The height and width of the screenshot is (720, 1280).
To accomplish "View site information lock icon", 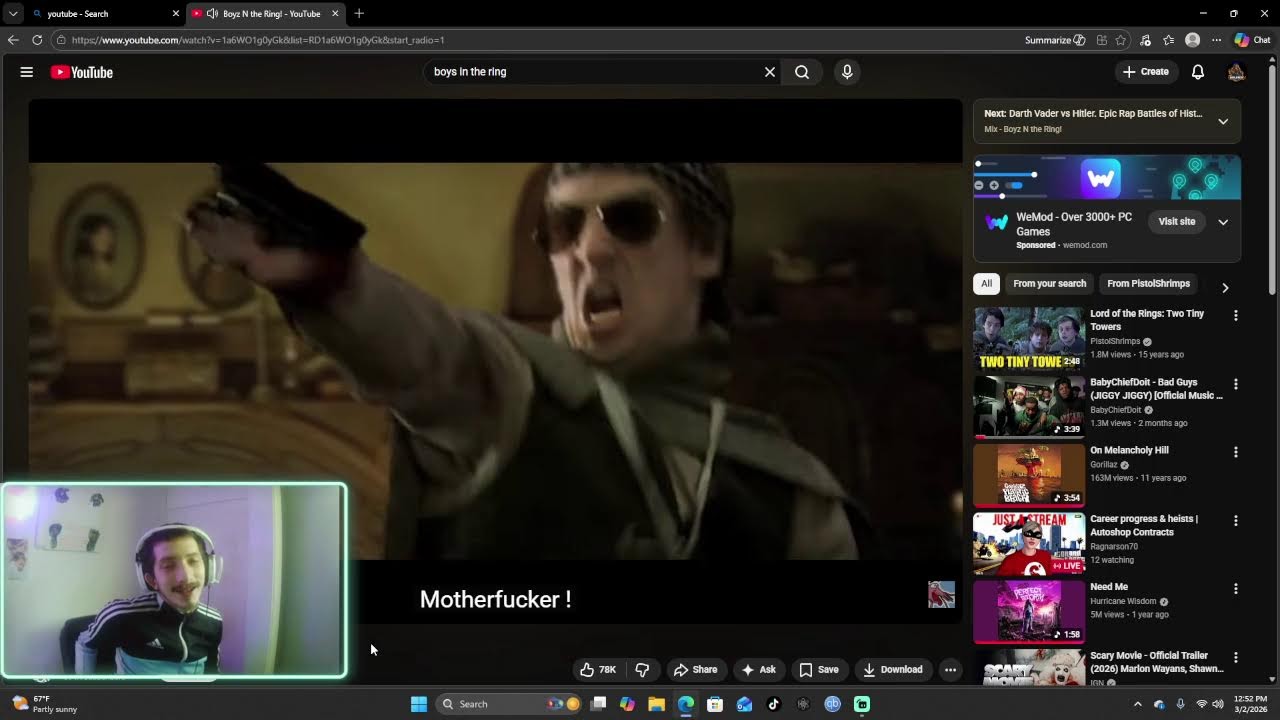I will click(x=61, y=40).
